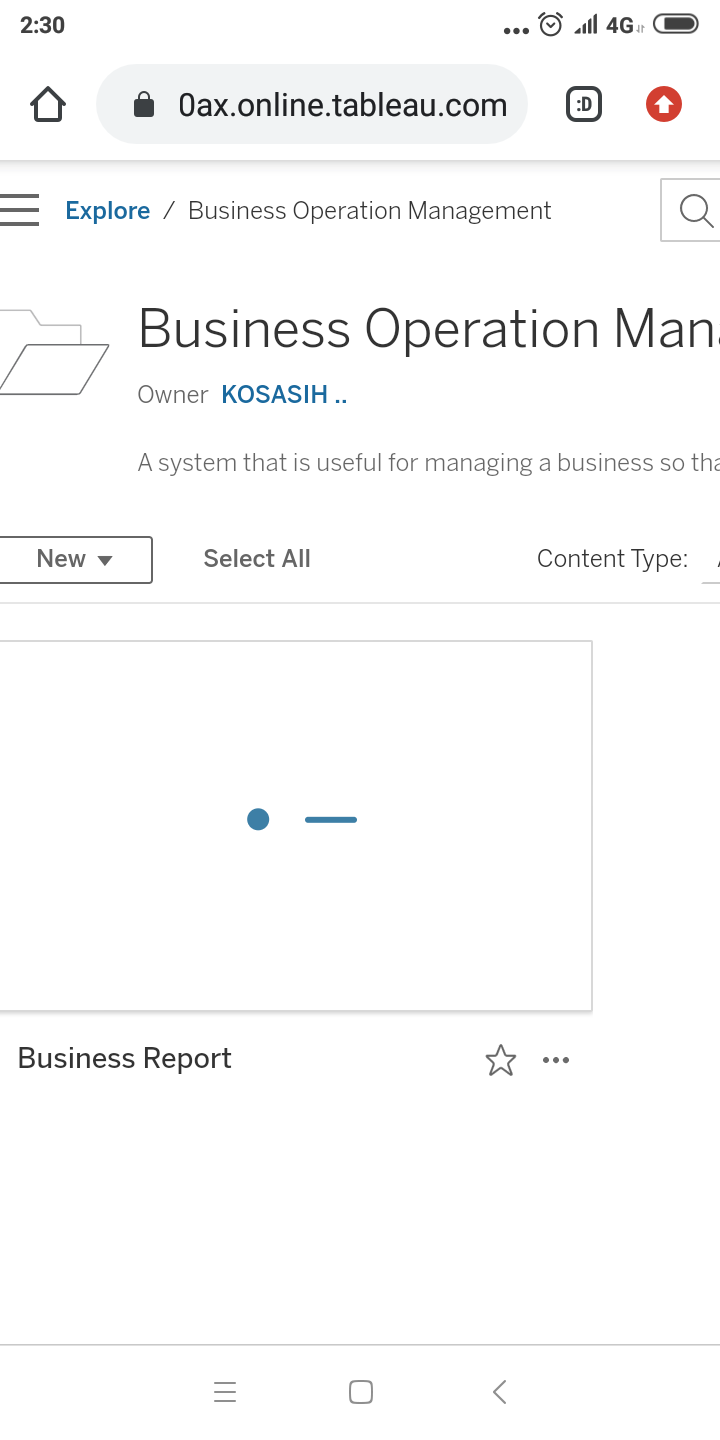
Task: Favorite the Business Report workbook
Action: (500, 1060)
